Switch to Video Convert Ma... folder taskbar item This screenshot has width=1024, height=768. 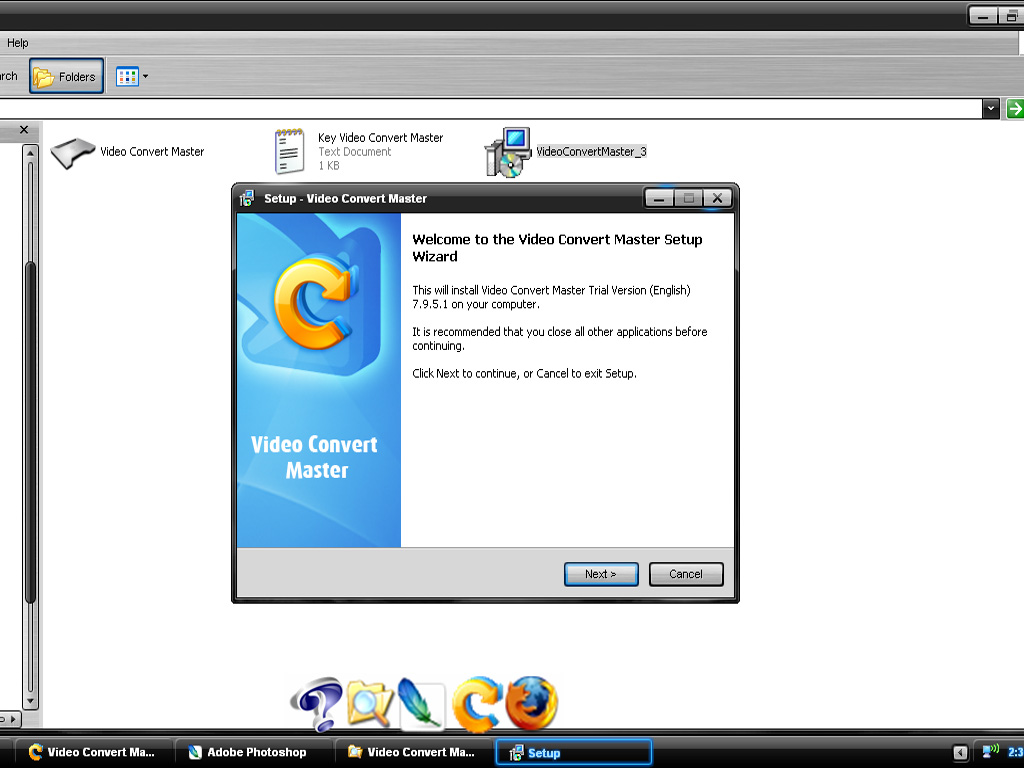(x=413, y=752)
